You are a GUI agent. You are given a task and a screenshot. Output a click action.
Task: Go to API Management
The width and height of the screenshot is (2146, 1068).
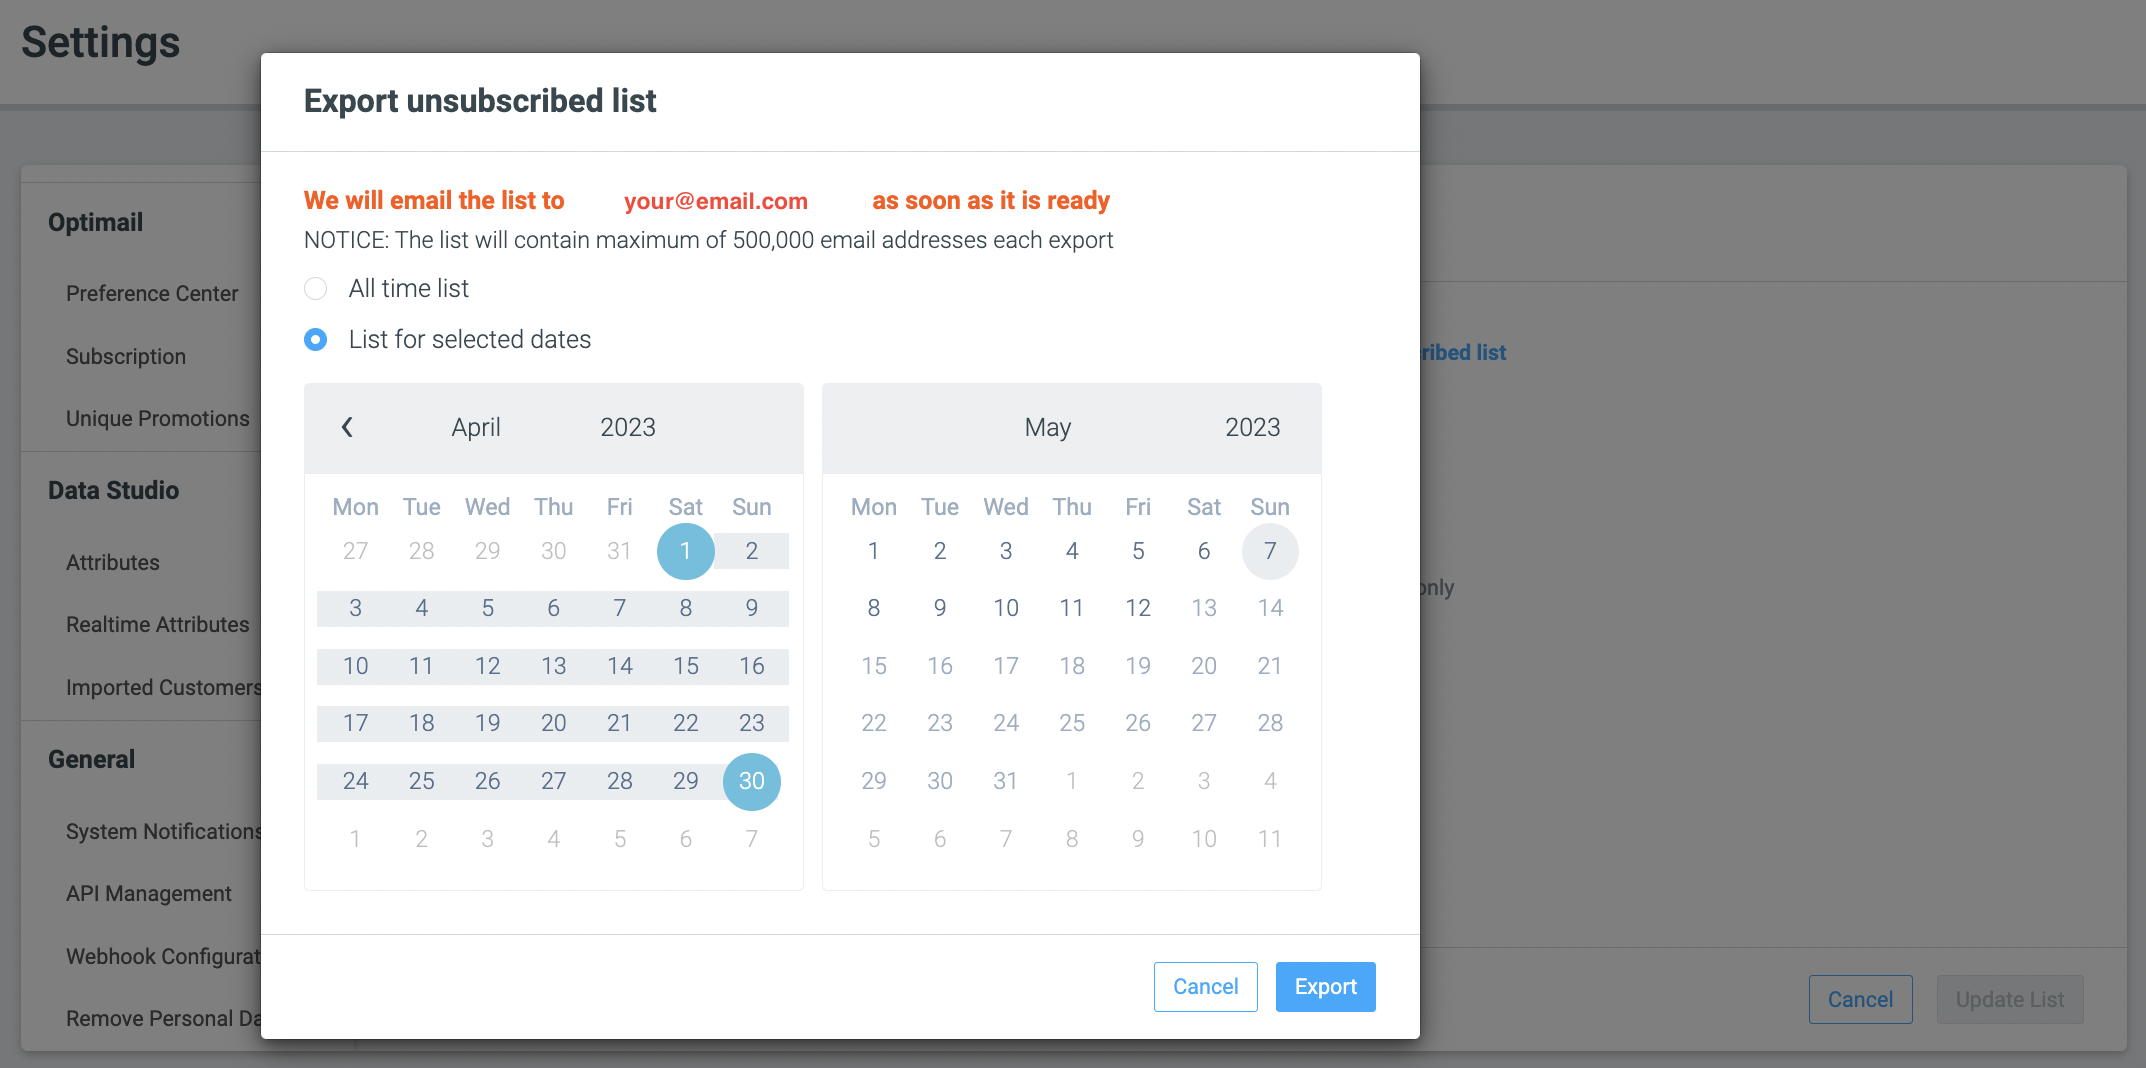148,893
